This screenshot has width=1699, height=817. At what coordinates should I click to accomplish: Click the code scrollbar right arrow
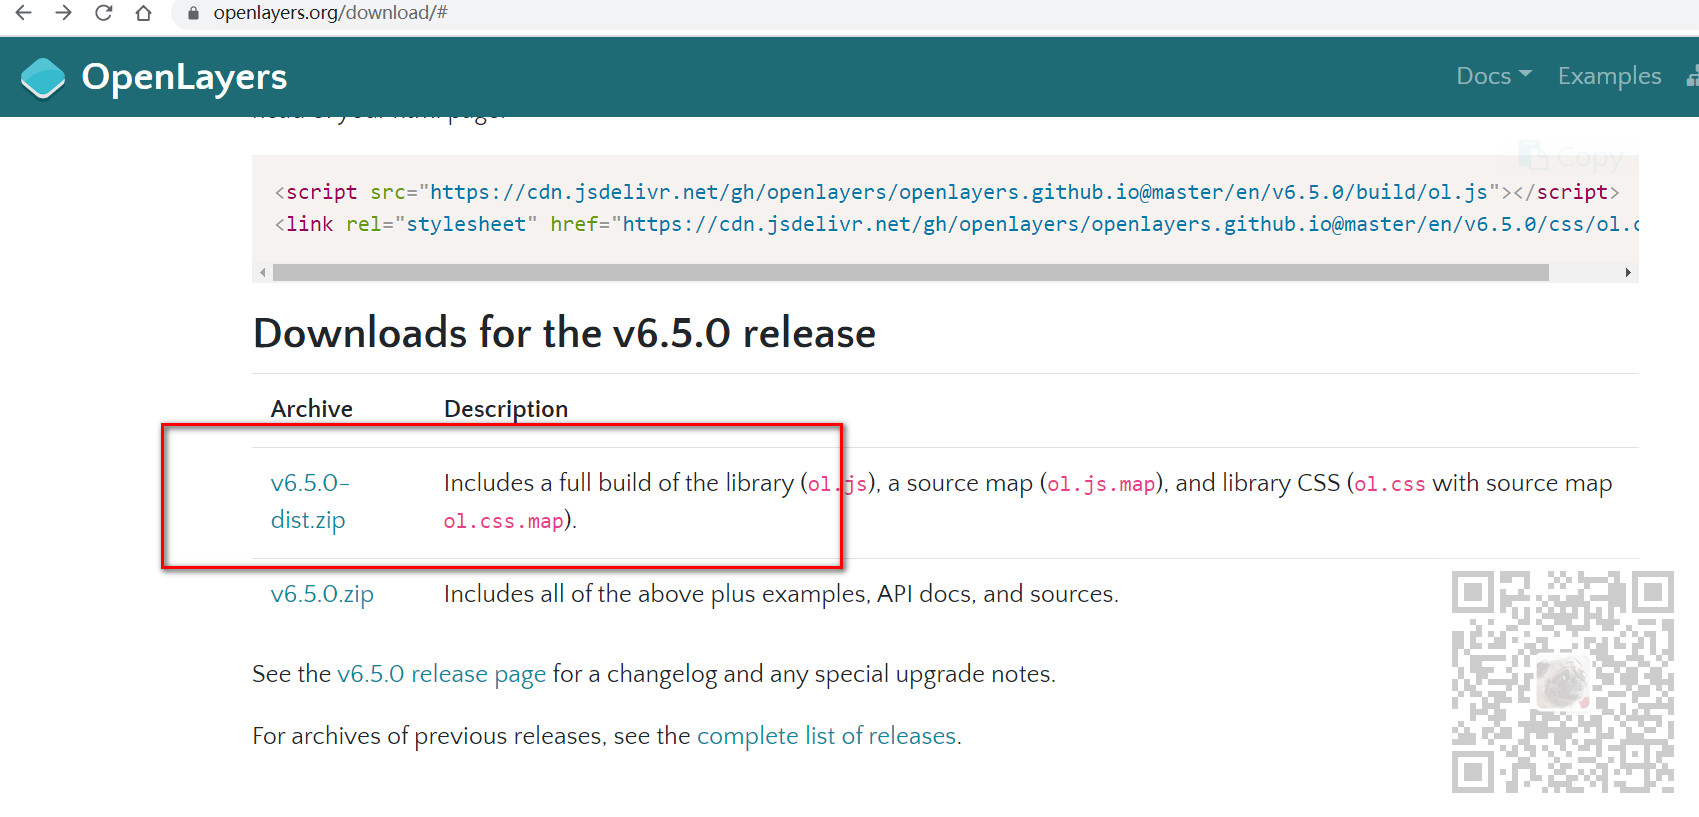click(1628, 272)
